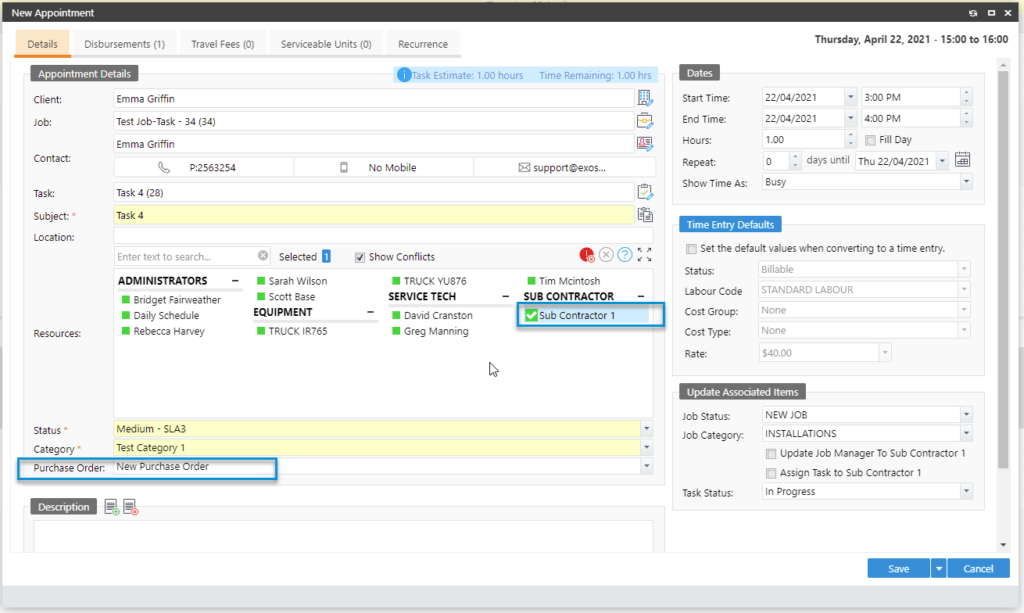
Task: Open the Travel Fees (0) tab
Action: (x=223, y=44)
